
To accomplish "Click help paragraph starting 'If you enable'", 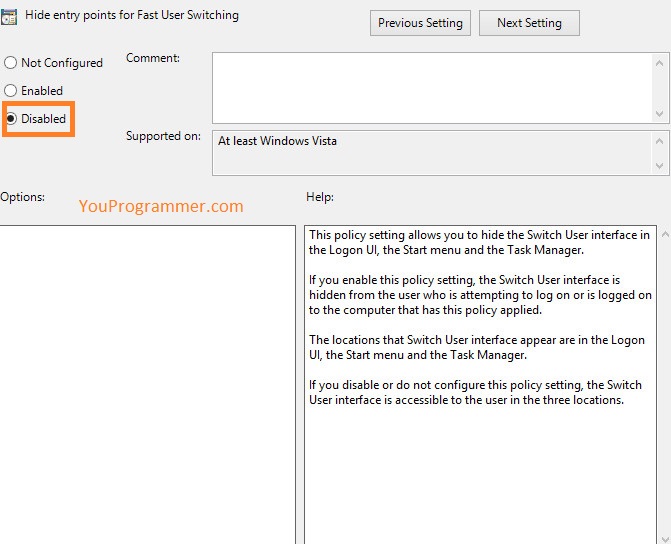I will tap(480, 295).
